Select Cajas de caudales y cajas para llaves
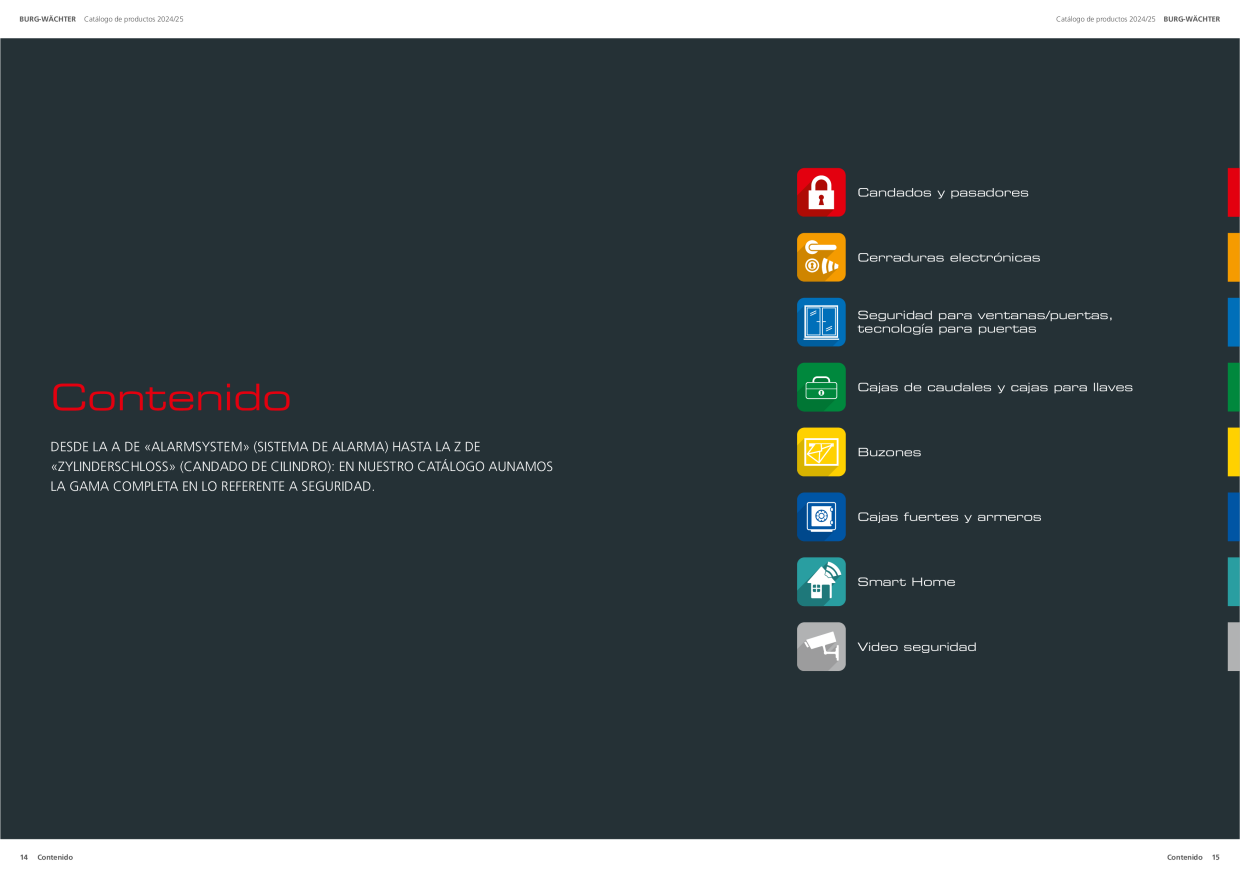 (x=995, y=387)
